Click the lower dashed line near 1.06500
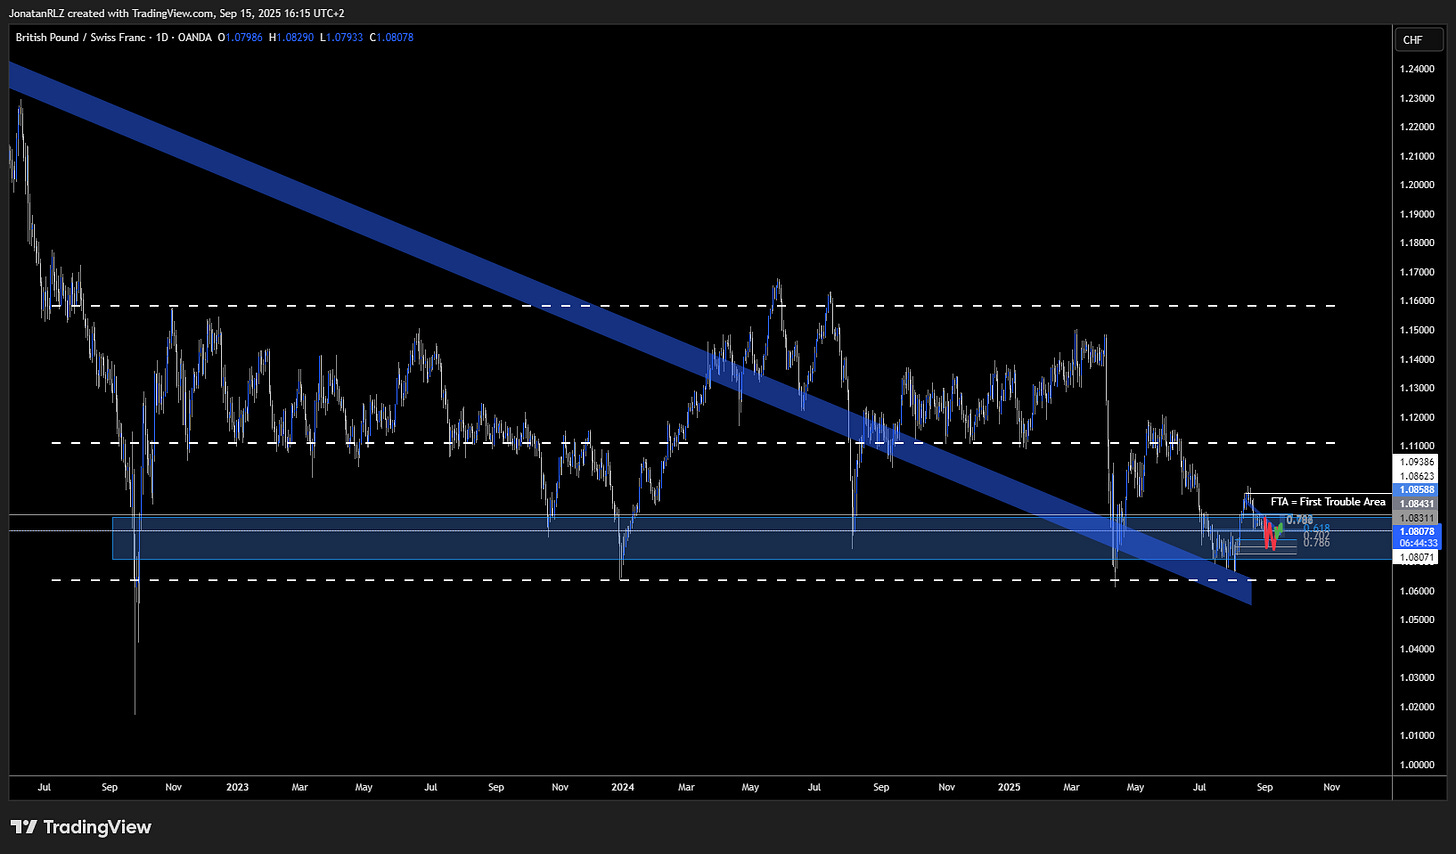The width and height of the screenshot is (1456, 854). coord(693,580)
